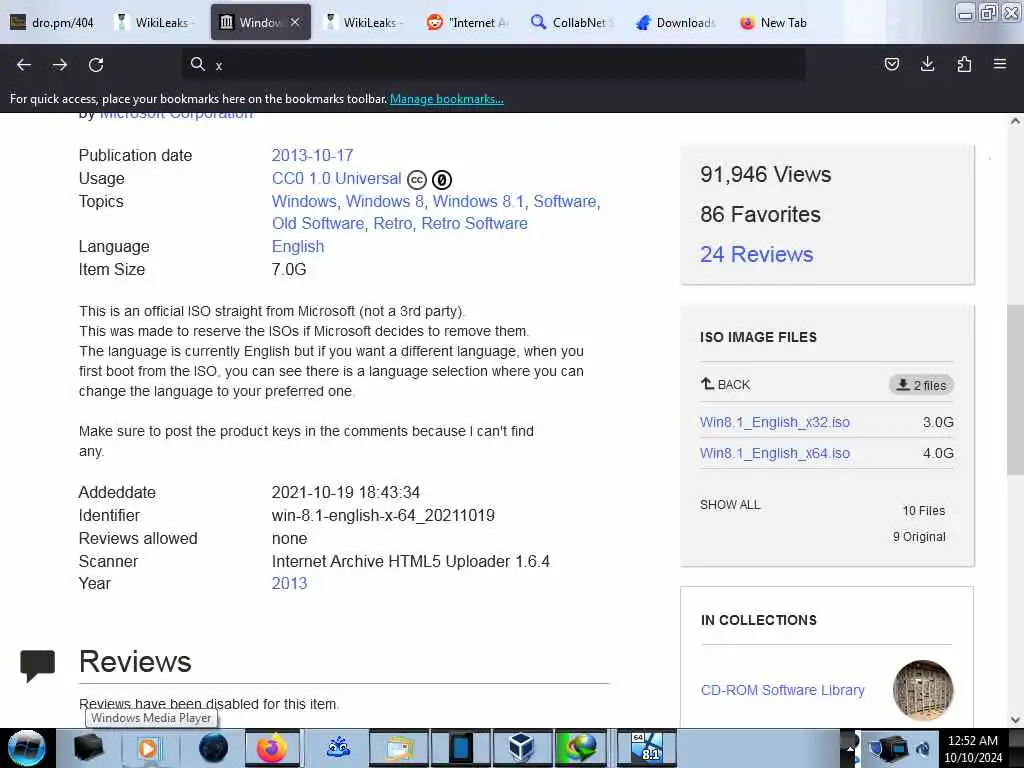Open the CC0 1.0 Universal license link

point(336,178)
